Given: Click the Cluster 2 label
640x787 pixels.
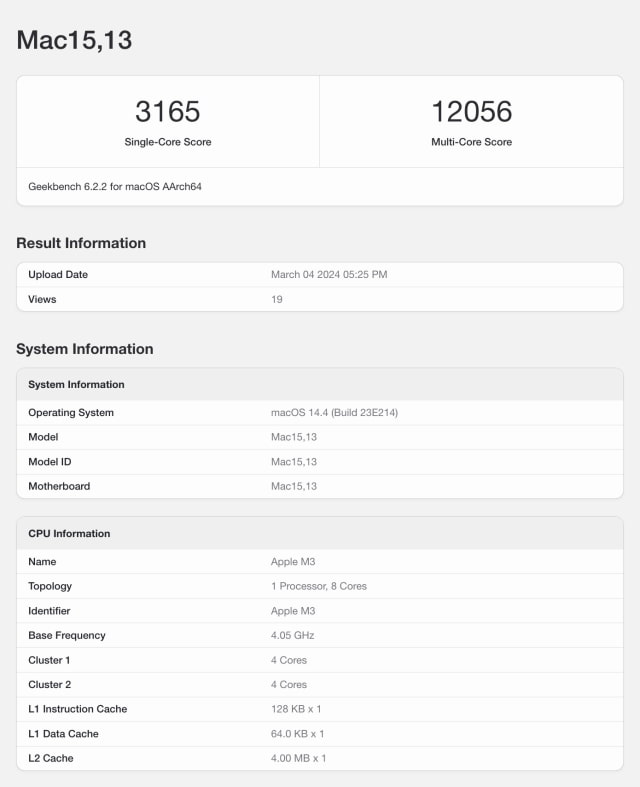Looking at the screenshot, I should [50, 685].
